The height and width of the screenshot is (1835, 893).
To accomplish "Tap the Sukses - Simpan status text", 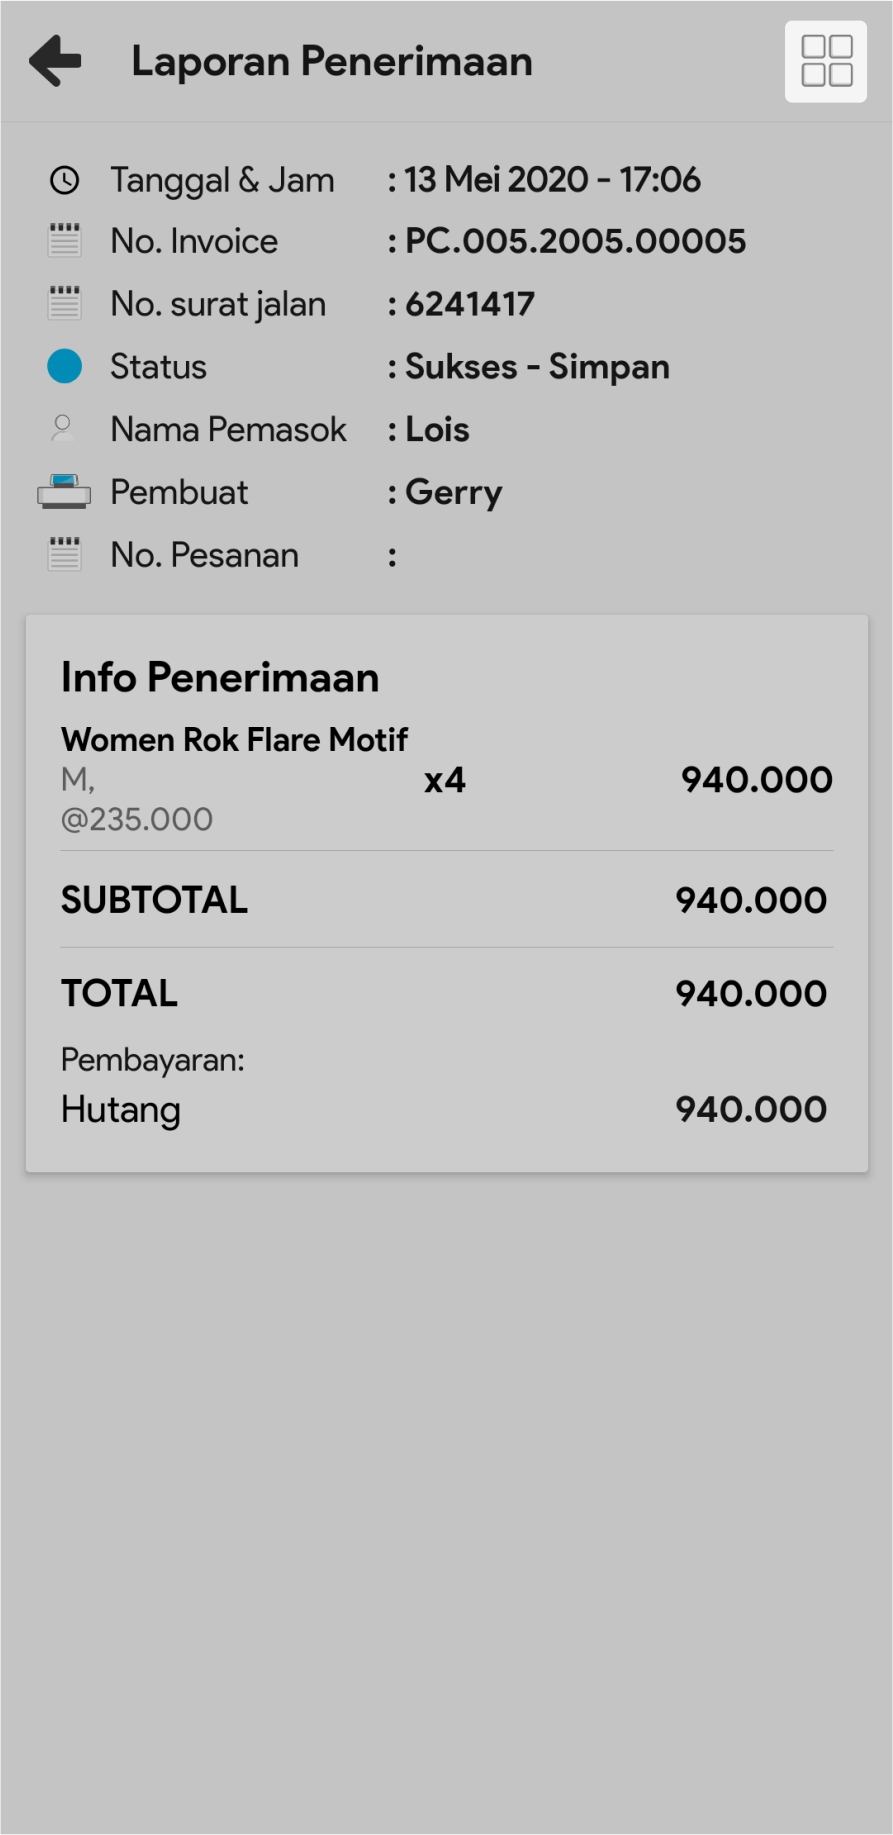I will pos(537,367).
